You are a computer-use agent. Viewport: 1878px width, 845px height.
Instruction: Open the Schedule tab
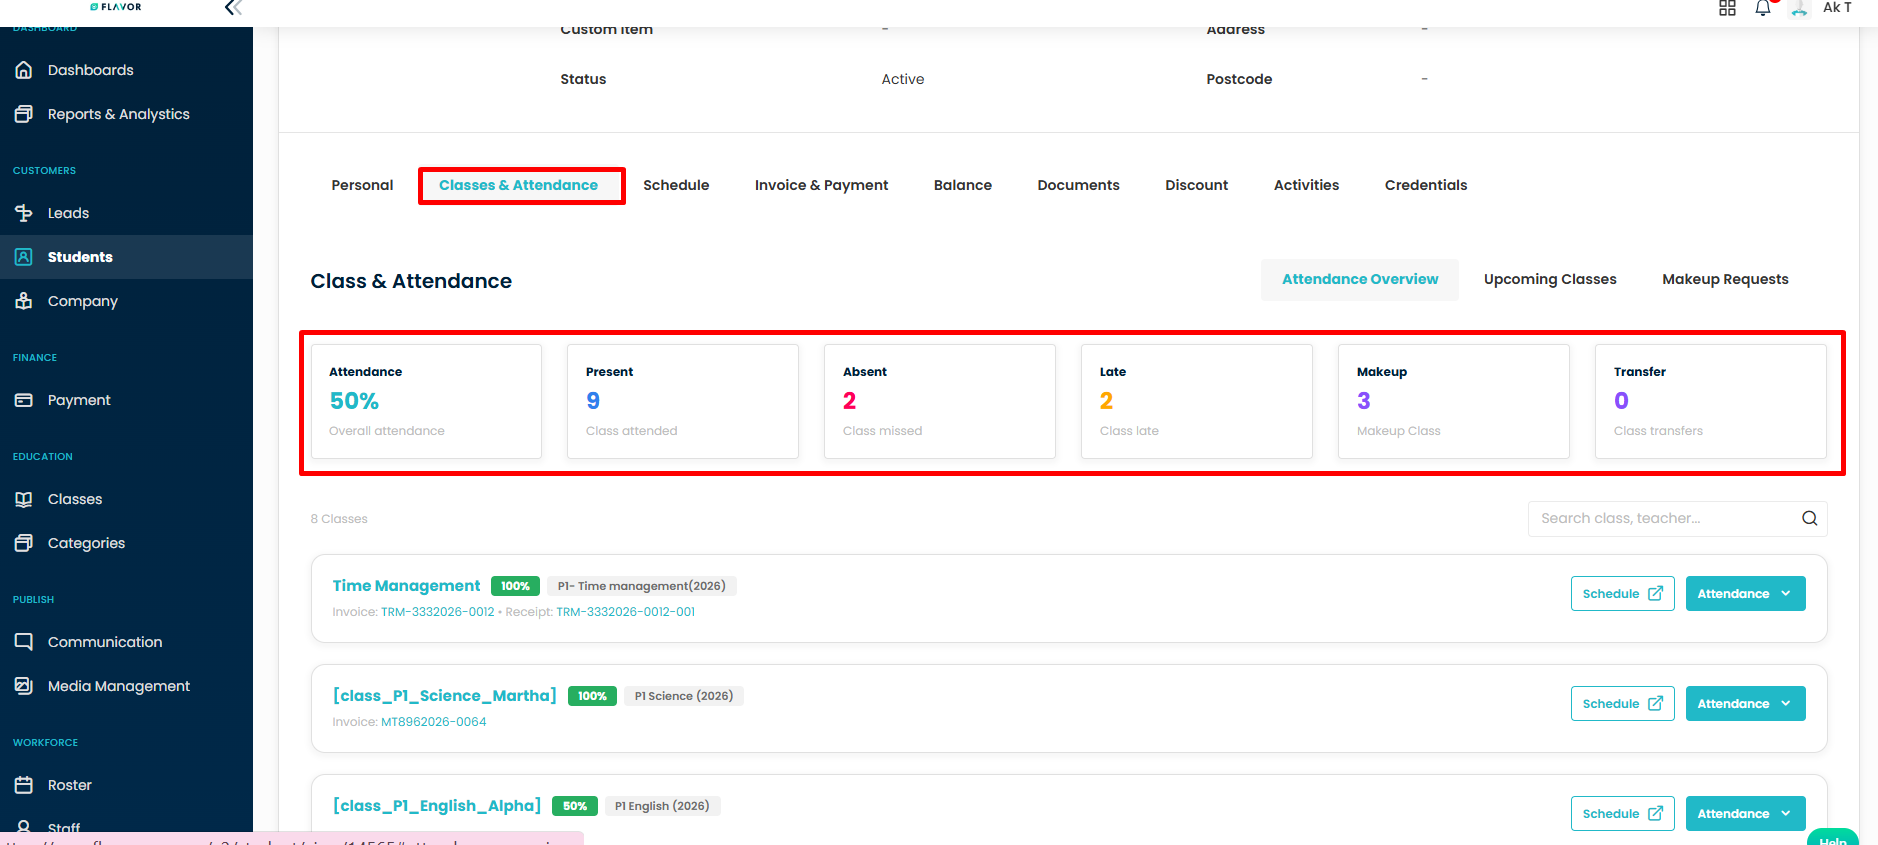676,185
